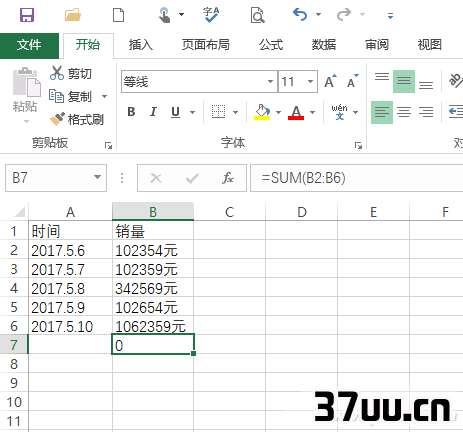Click the Save icon in quick access toolbar
The height and width of the screenshot is (432, 463).
point(27,15)
